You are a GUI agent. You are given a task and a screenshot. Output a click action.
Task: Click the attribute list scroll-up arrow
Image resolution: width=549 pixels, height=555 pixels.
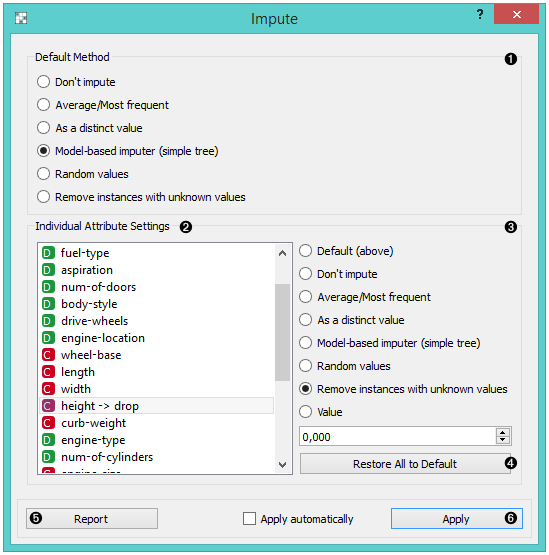pyautogui.click(x=282, y=253)
